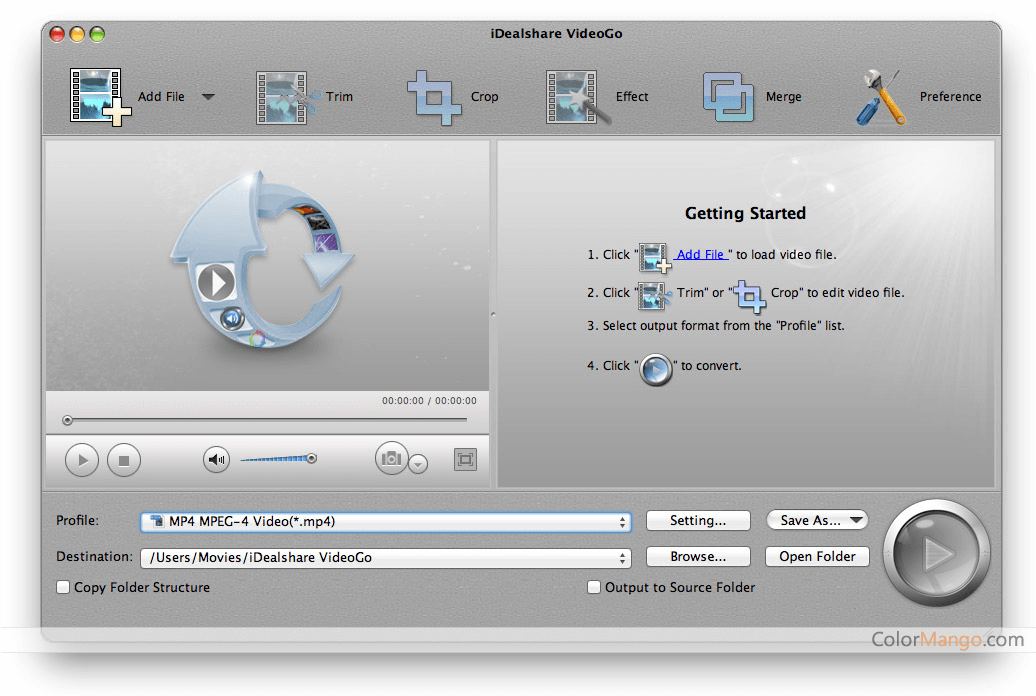Toggle full screen preview mode
Screen dimensions: 1036x696
pyautogui.click(x=465, y=460)
